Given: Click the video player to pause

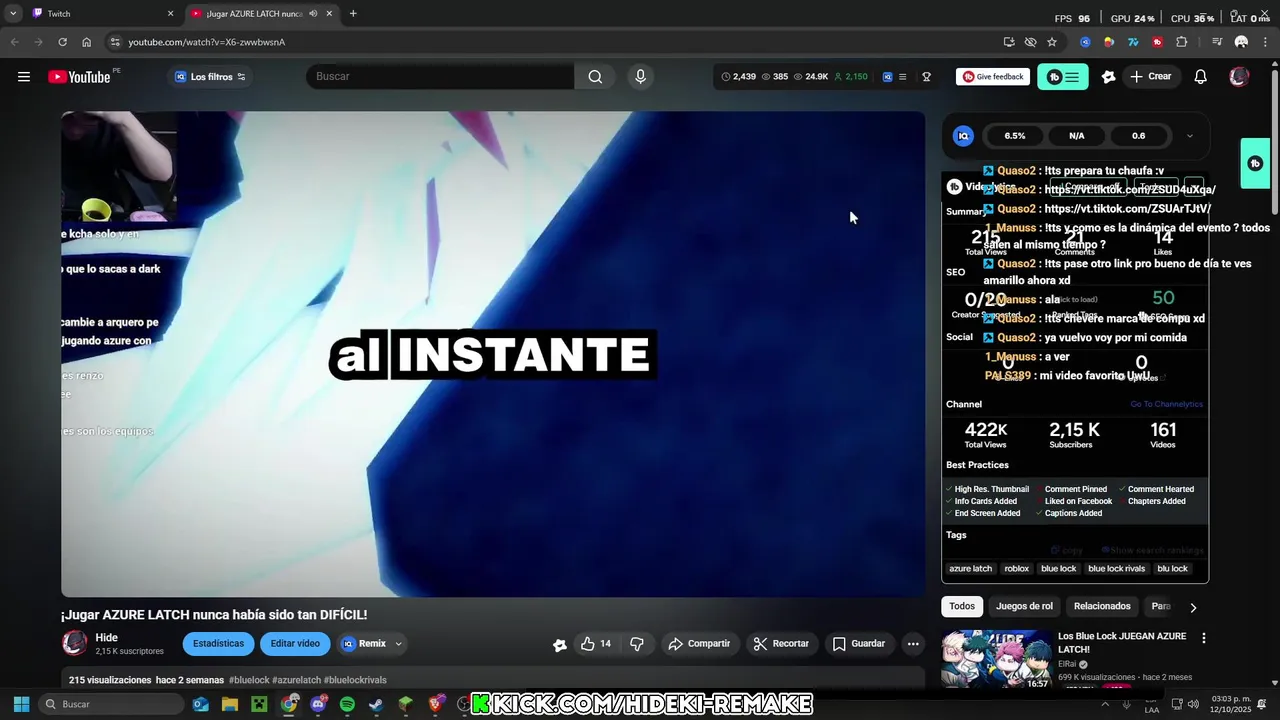Looking at the screenshot, I should pos(493,354).
